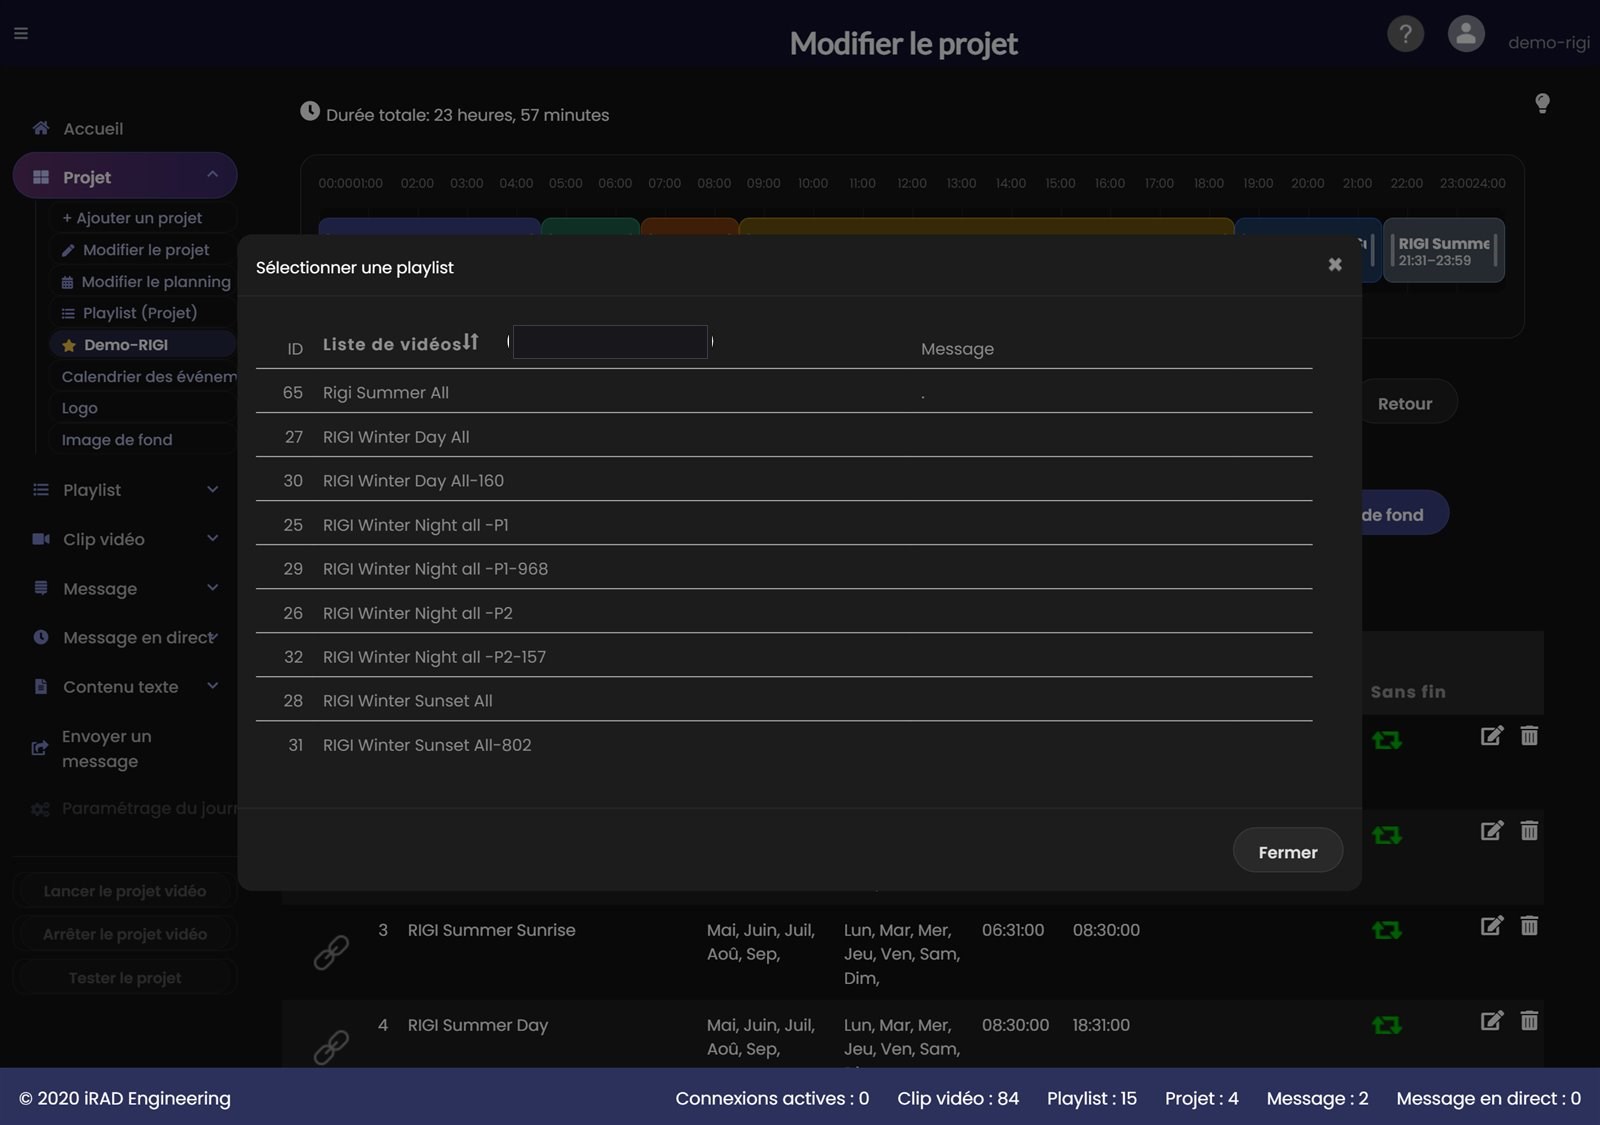Click Tester le projet button
Image resolution: width=1600 pixels, height=1125 pixels.
click(125, 978)
